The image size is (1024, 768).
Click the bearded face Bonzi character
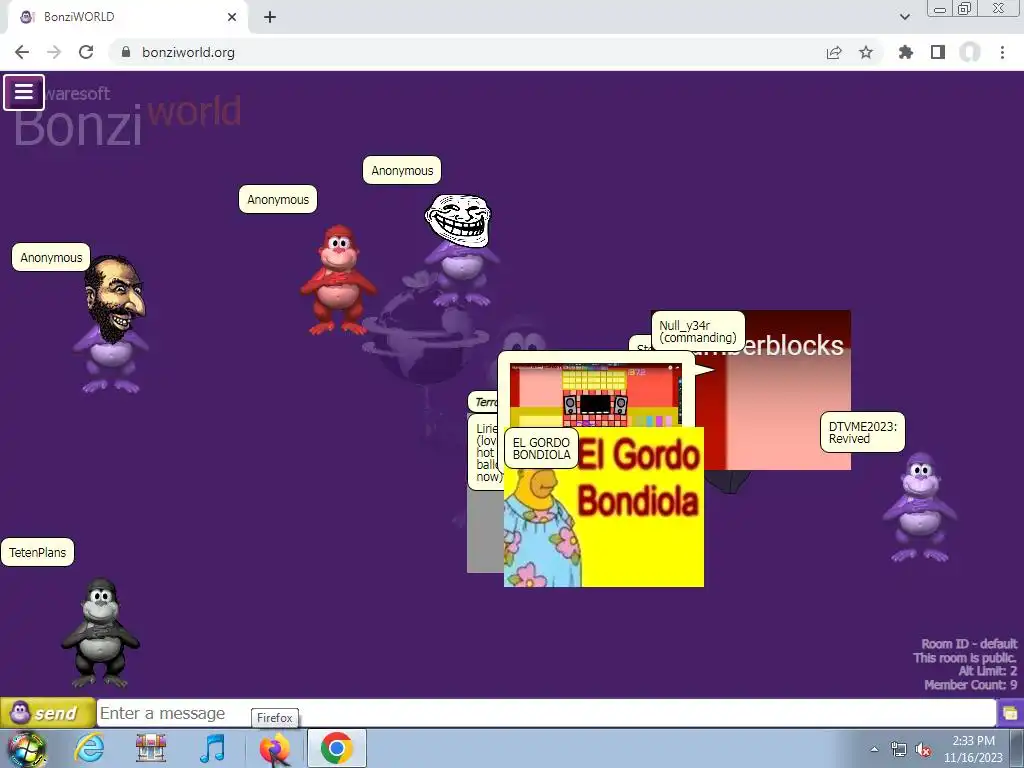(x=112, y=323)
